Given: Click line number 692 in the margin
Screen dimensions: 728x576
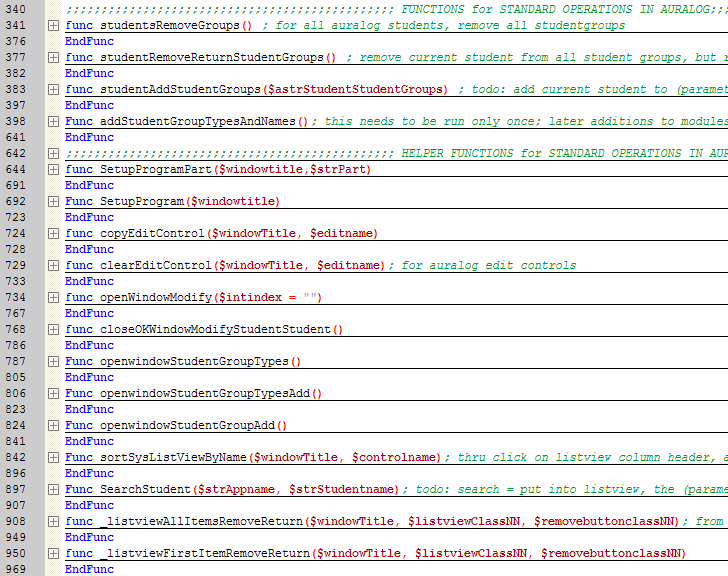Looking at the screenshot, I should 15,201.
